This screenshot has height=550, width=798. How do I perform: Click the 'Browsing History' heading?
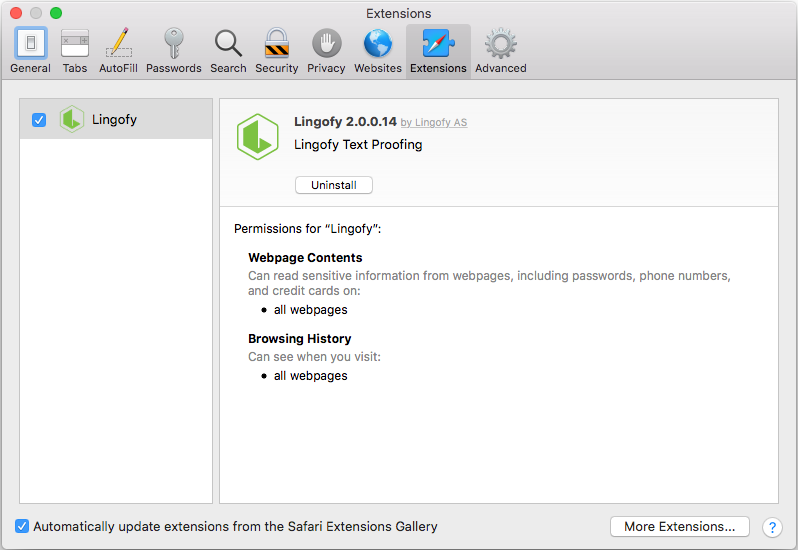pos(300,339)
